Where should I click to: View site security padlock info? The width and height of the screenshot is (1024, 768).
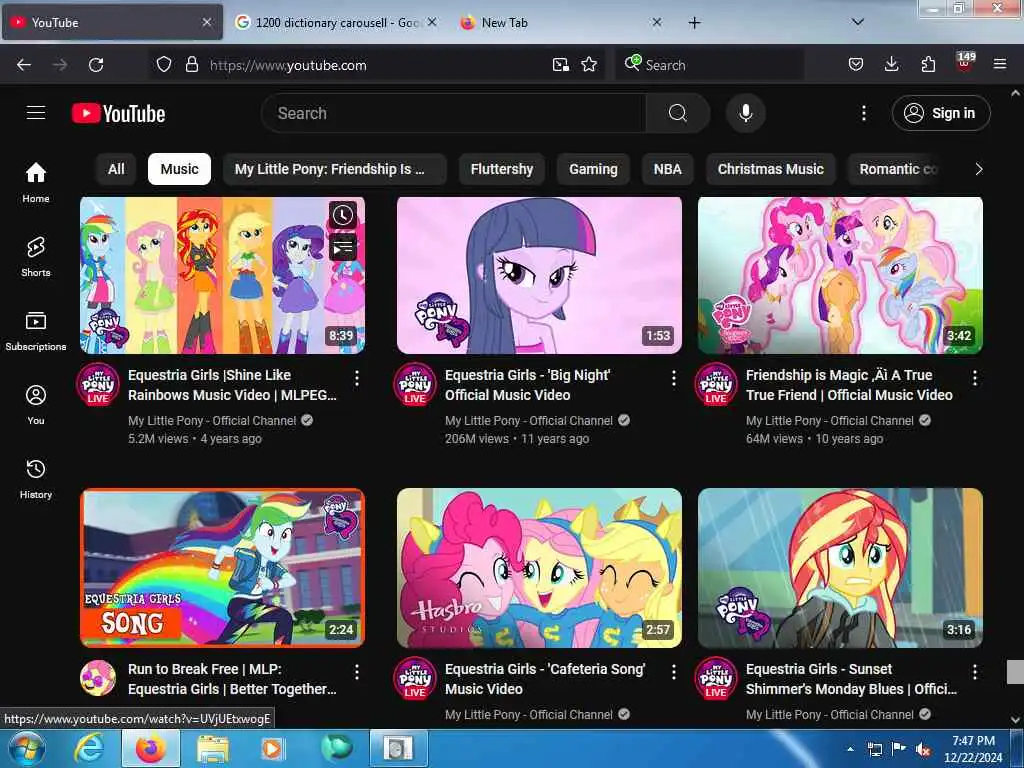click(191, 65)
